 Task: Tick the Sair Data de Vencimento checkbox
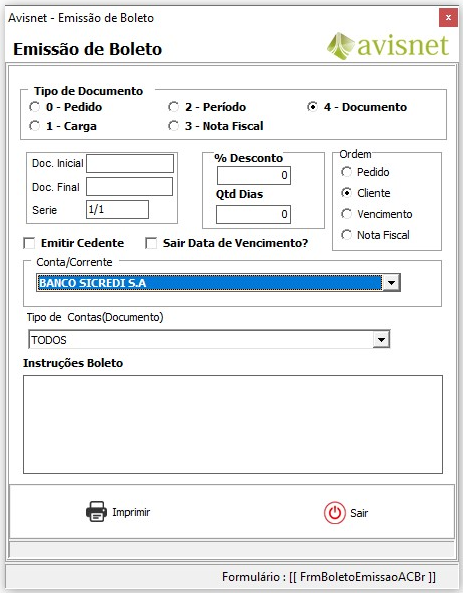[151, 243]
